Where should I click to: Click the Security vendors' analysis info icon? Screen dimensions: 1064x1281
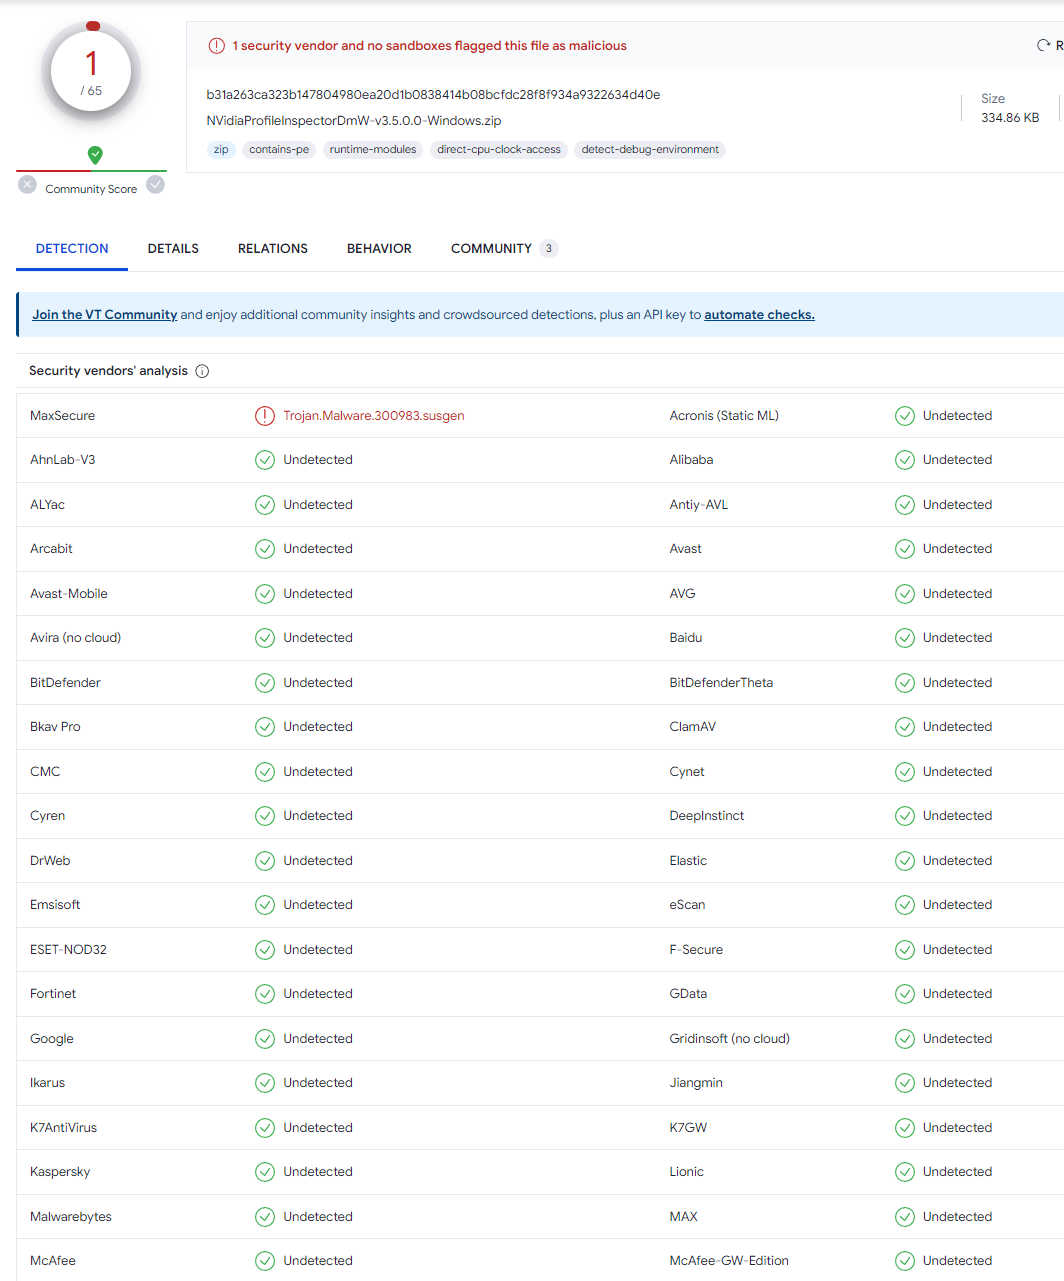click(202, 371)
